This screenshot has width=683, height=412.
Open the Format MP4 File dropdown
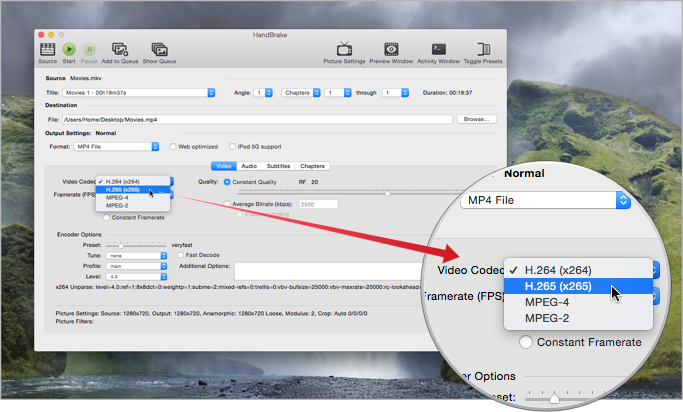click(x=116, y=147)
